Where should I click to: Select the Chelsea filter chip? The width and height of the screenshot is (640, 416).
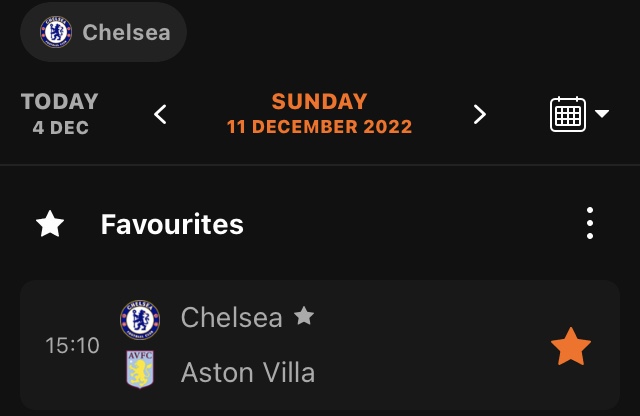click(x=103, y=32)
